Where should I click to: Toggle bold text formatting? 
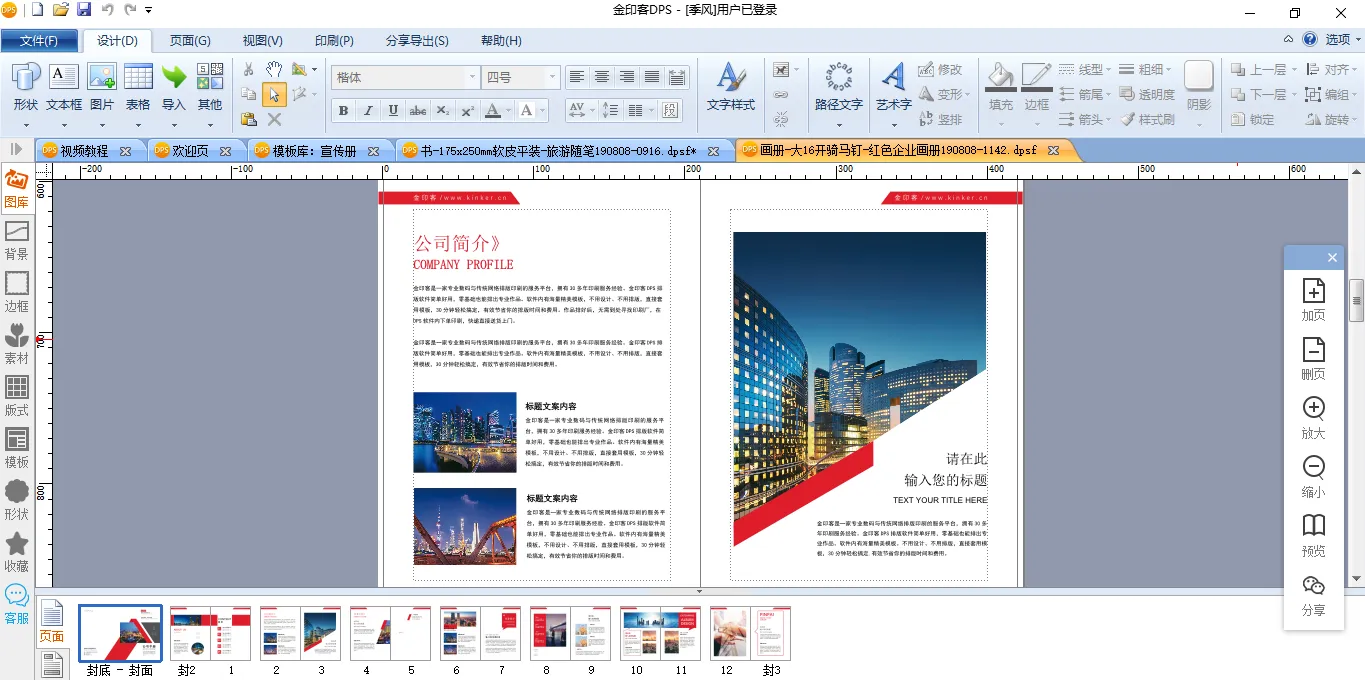343,110
